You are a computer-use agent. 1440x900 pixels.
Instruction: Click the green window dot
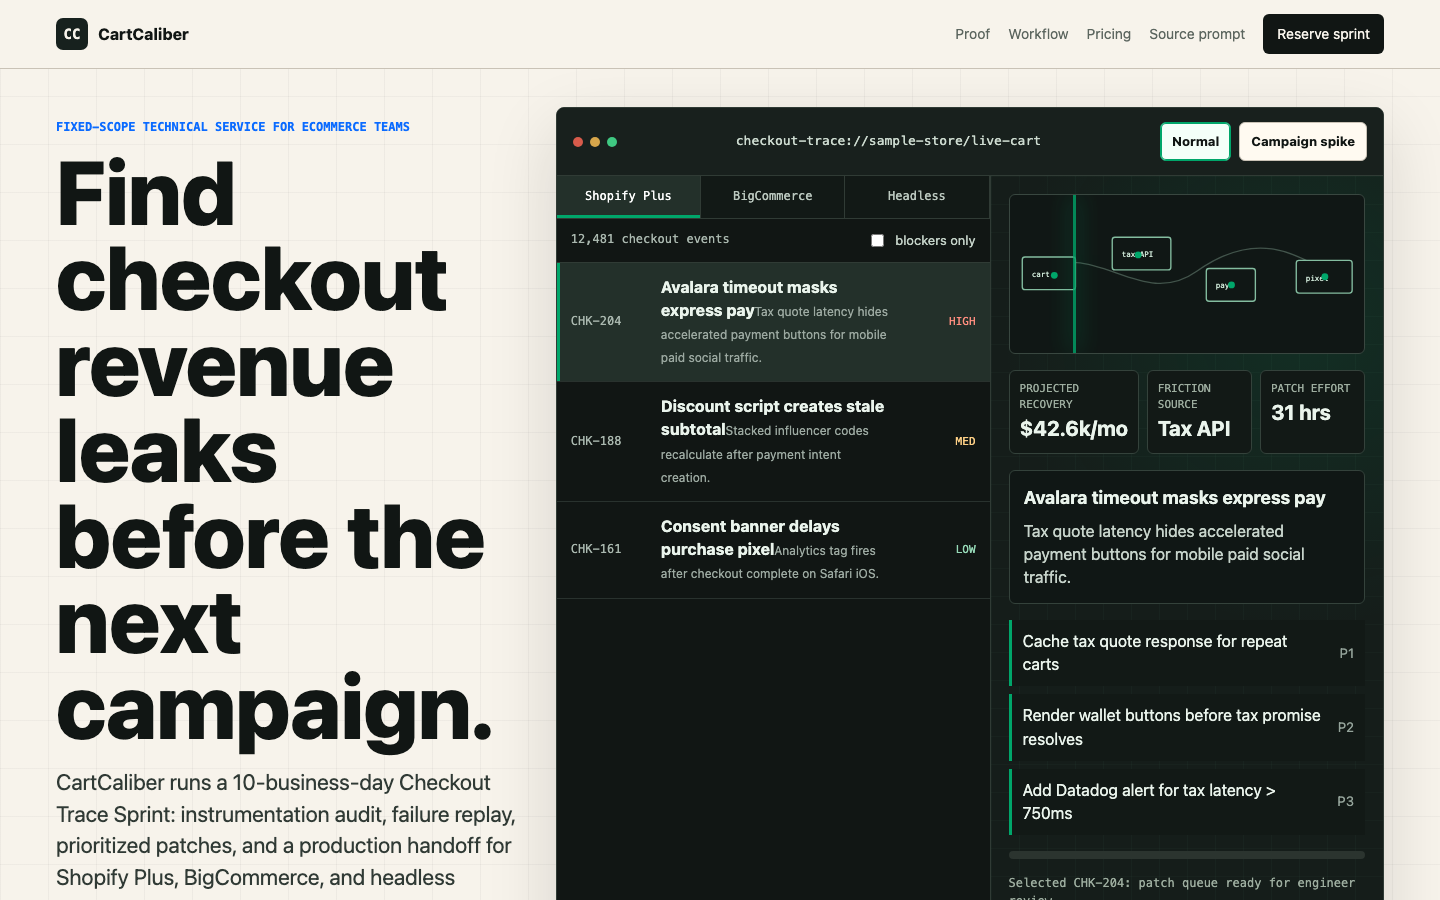click(612, 142)
